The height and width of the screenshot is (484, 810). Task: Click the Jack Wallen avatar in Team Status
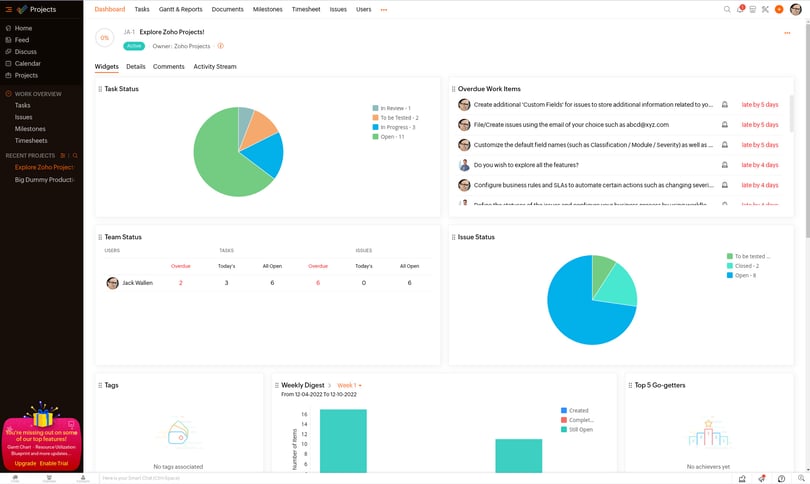point(112,283)
